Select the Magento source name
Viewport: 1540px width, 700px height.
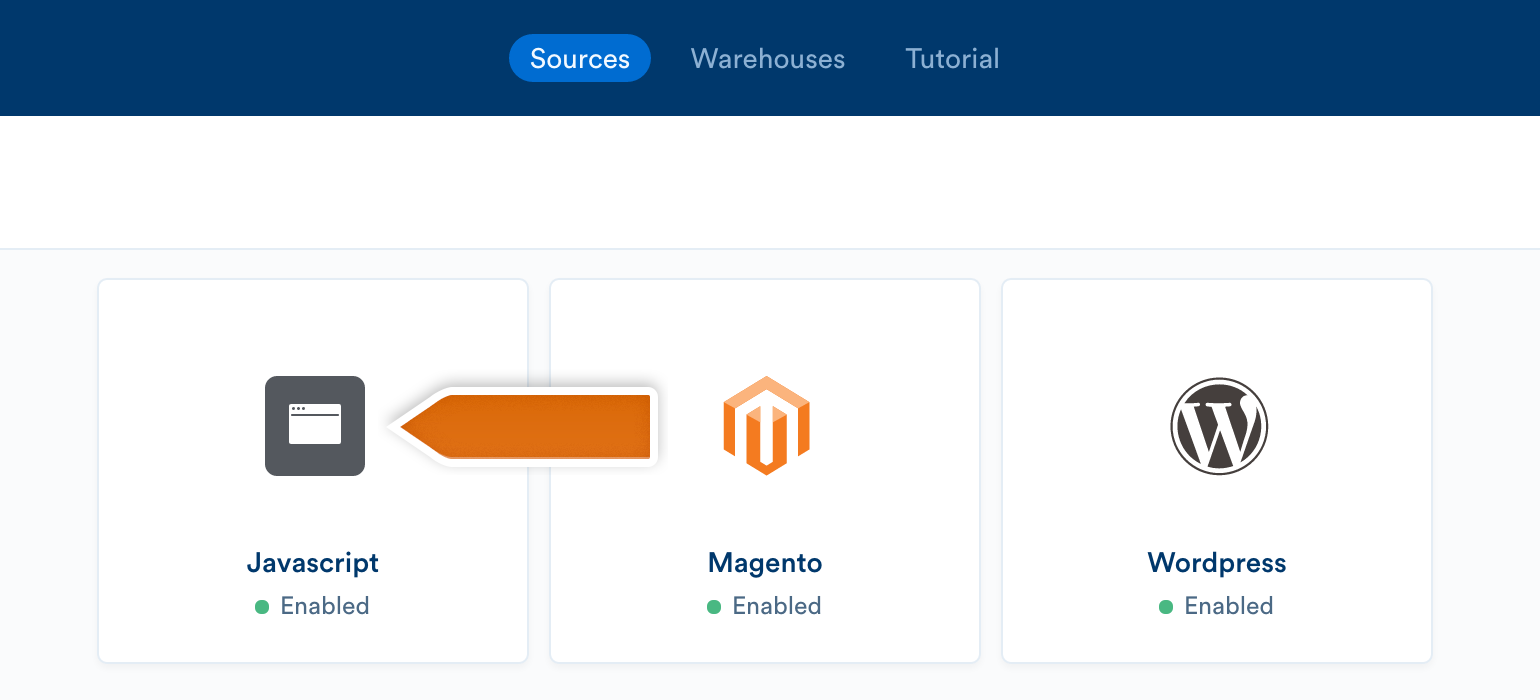click(x=765, y=563)
